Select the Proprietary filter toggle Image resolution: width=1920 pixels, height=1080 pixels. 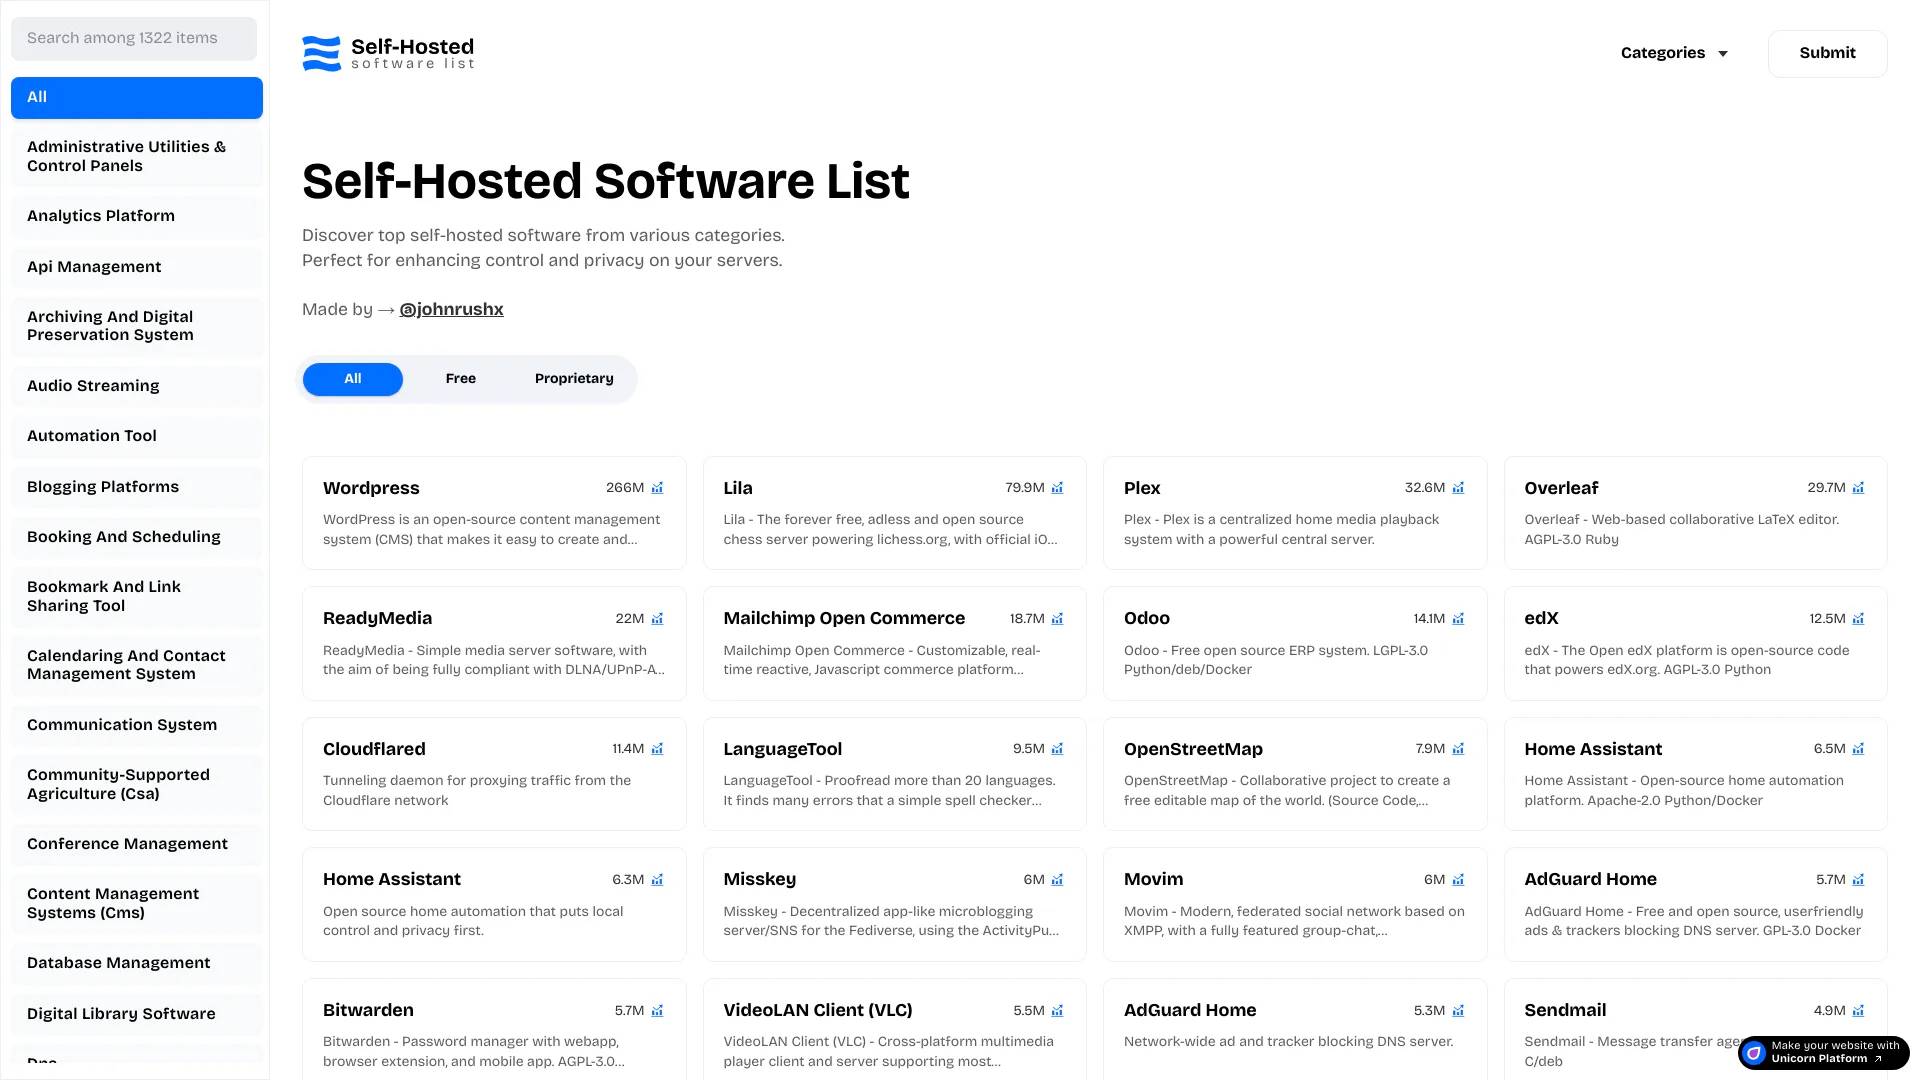click(574, 378)
